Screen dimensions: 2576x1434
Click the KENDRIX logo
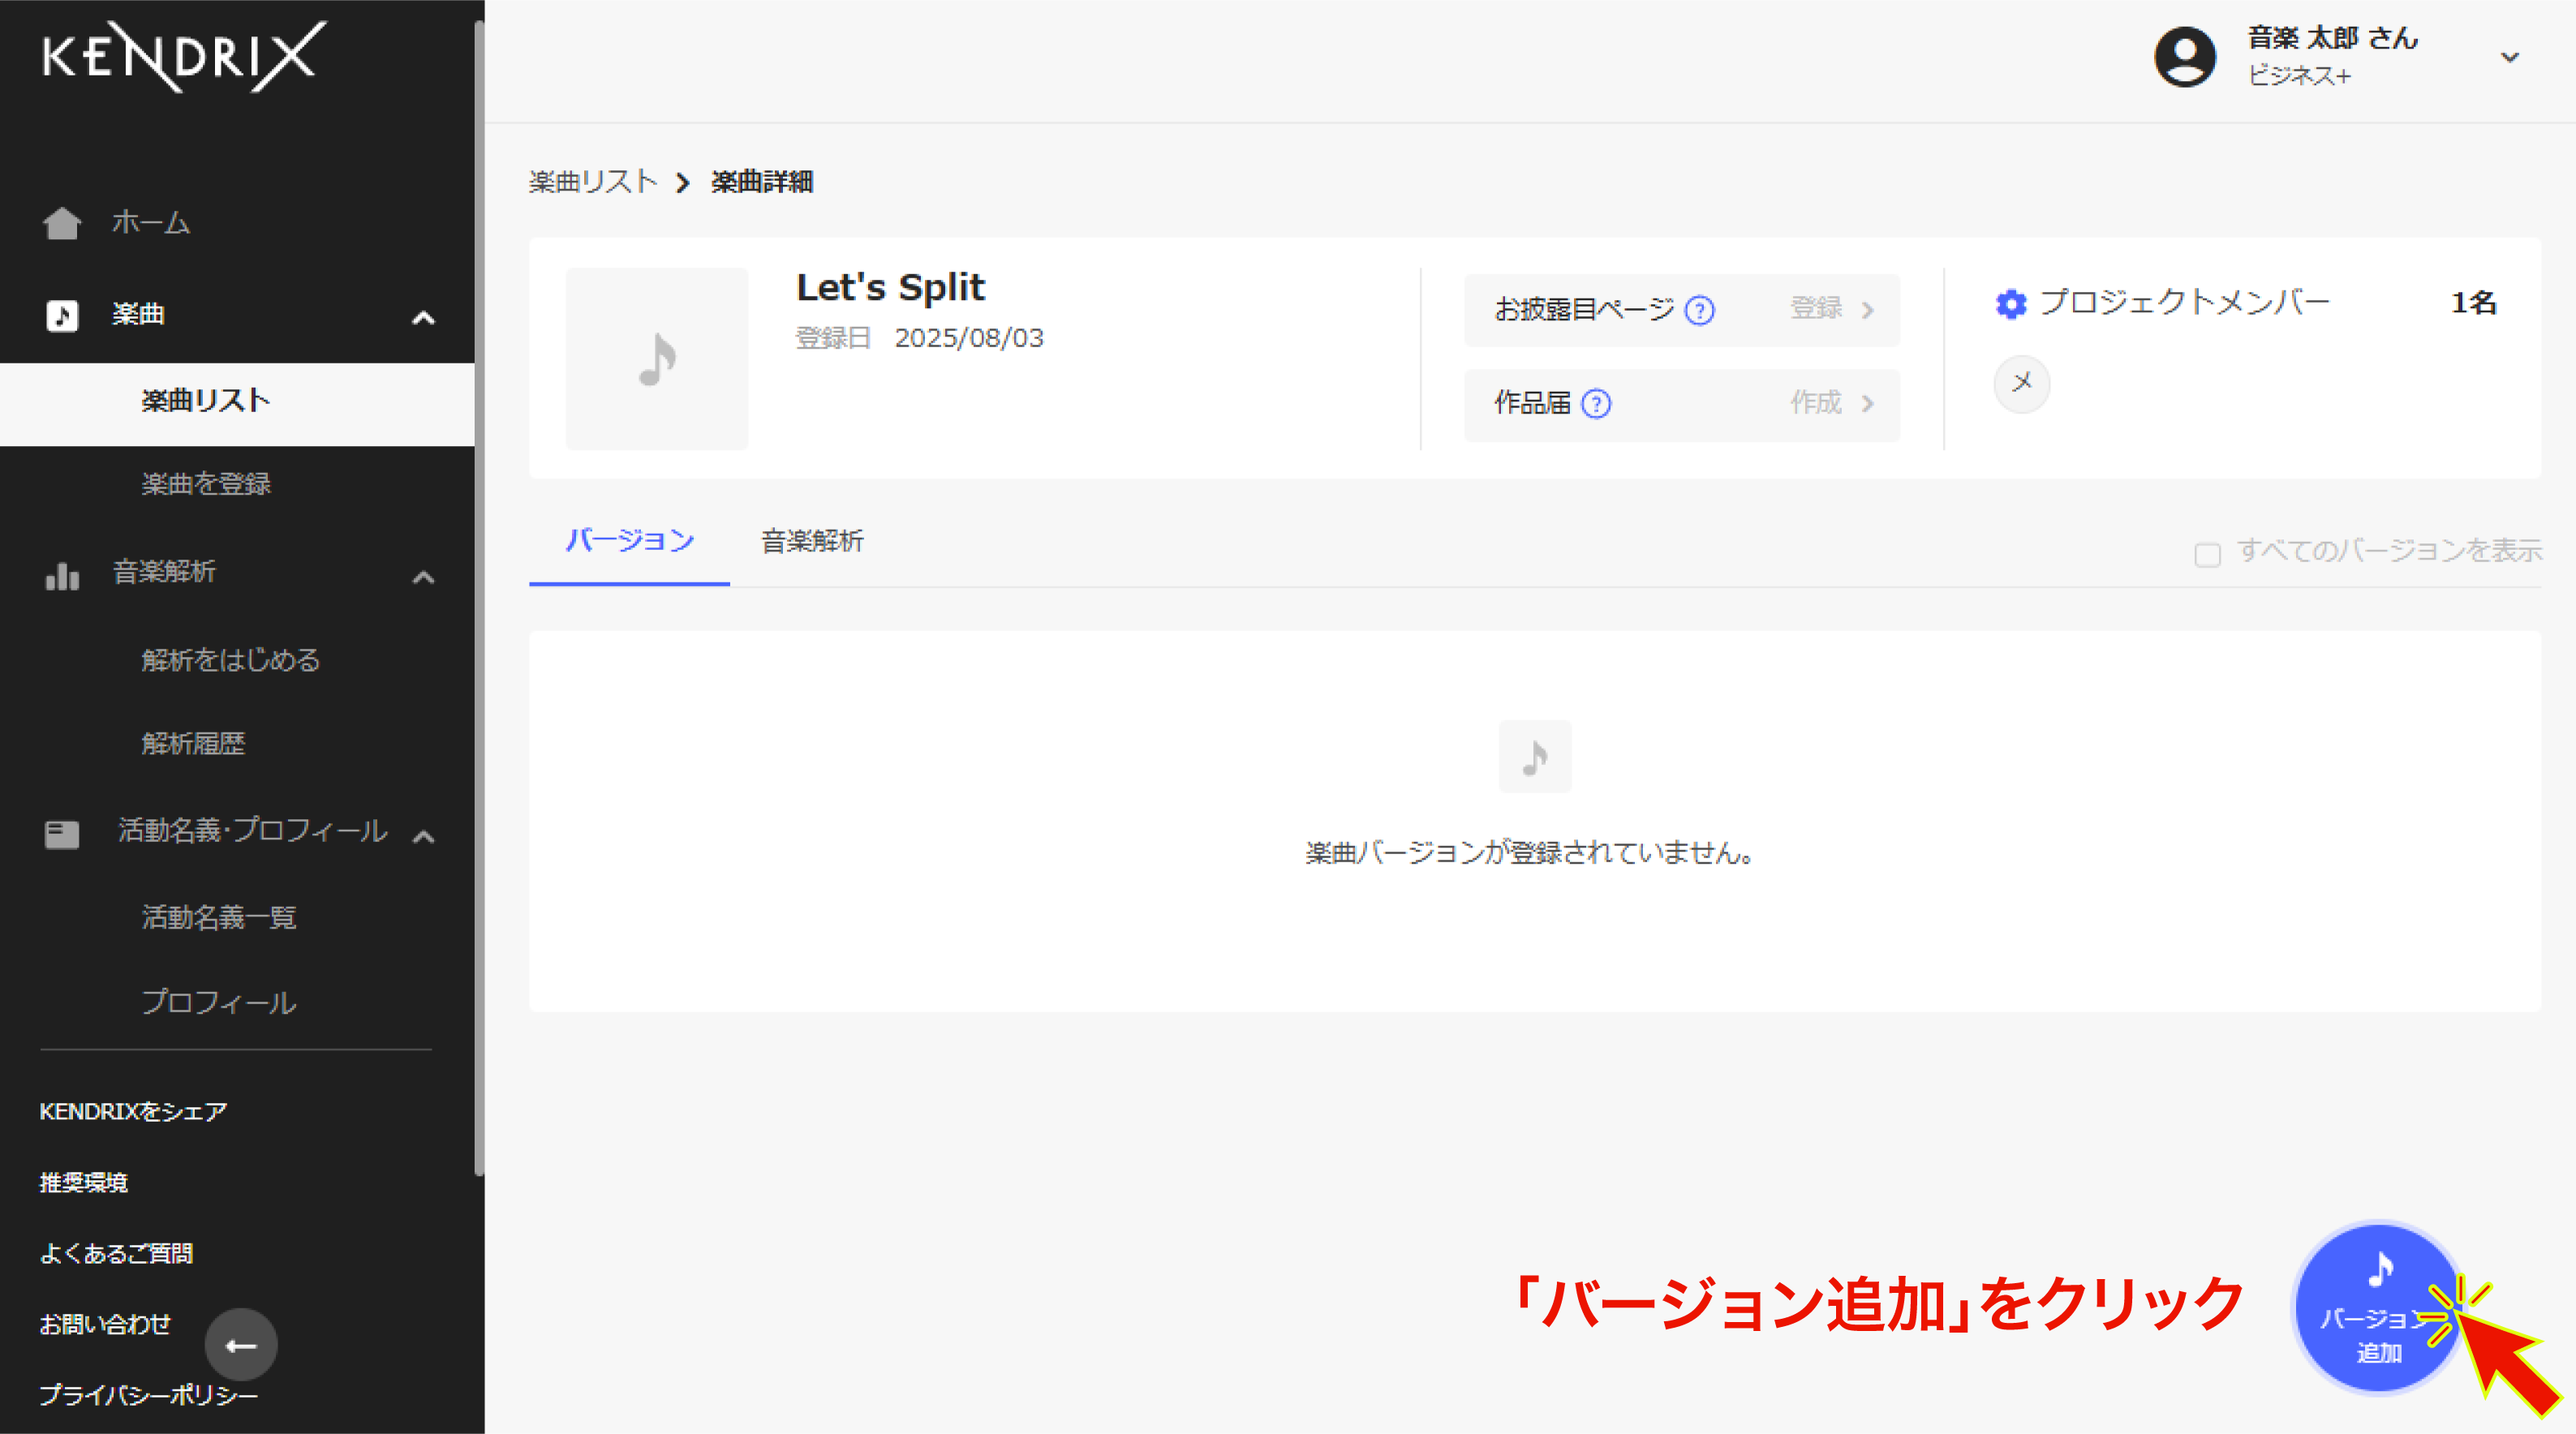[184, 57]
